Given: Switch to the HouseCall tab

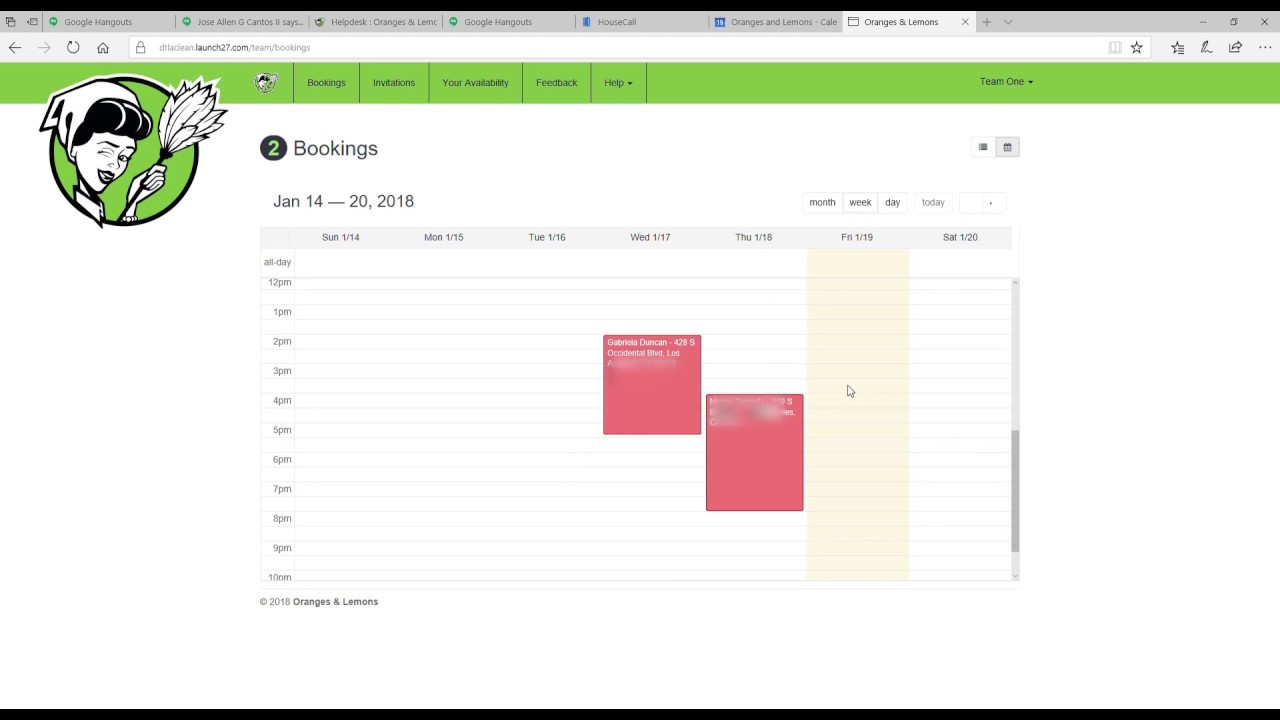Looking at the screenshot, I should 642,22.
